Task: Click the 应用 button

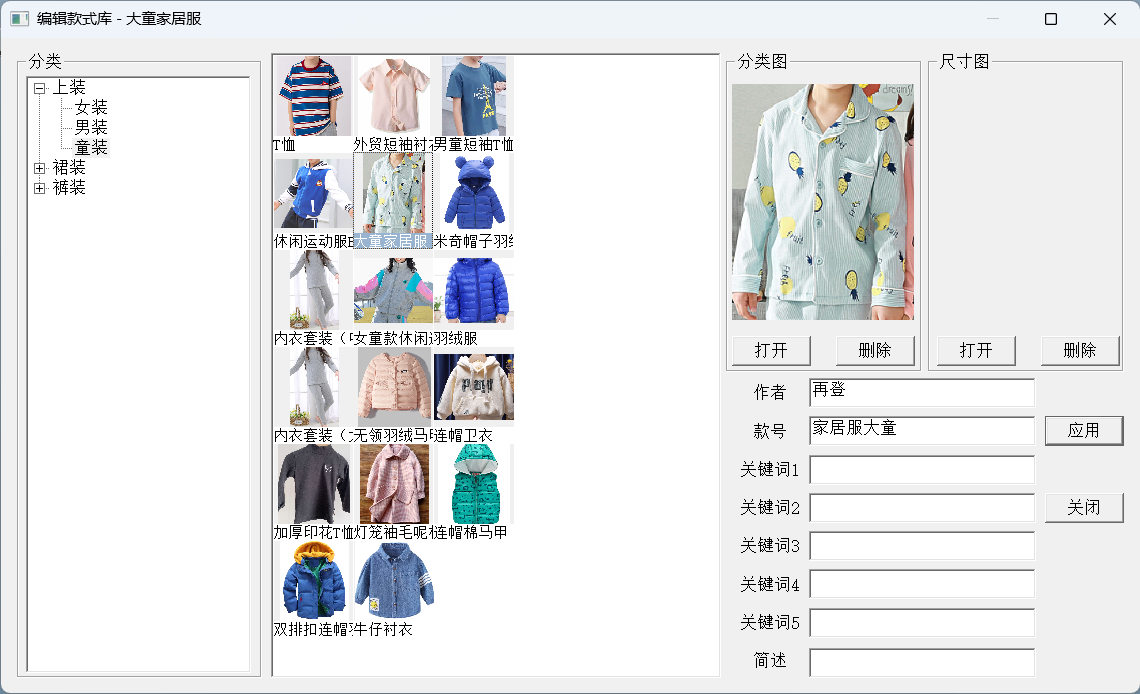Action: tap(1084, 430)
